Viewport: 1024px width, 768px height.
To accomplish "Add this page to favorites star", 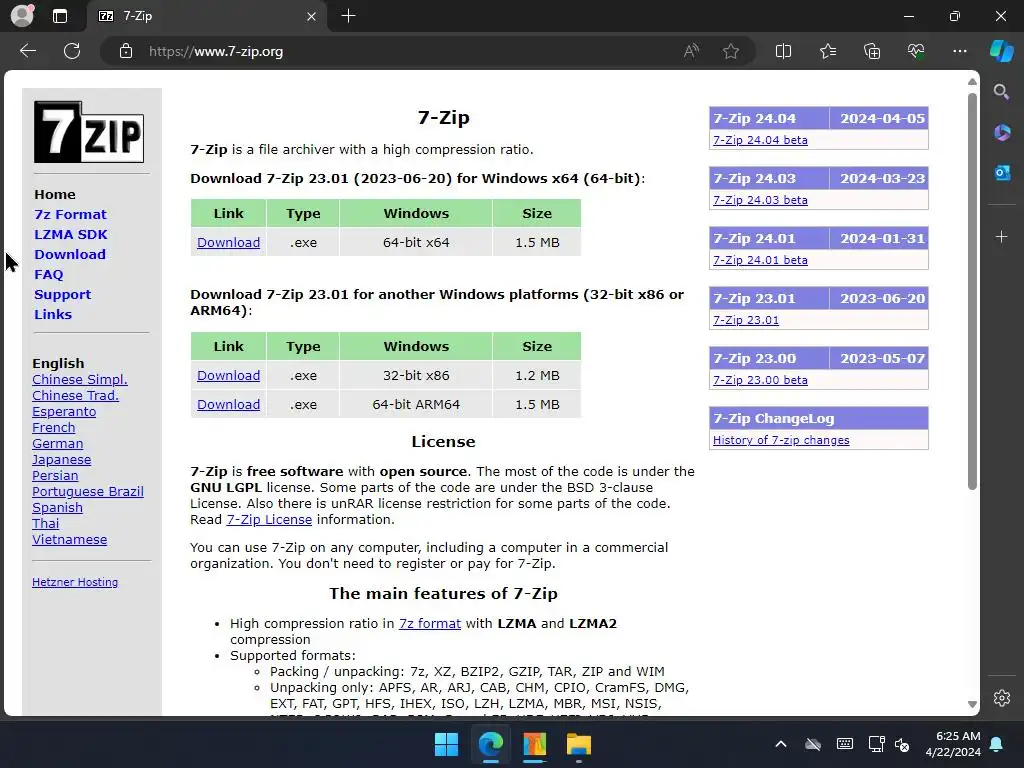I will point(731,51).
